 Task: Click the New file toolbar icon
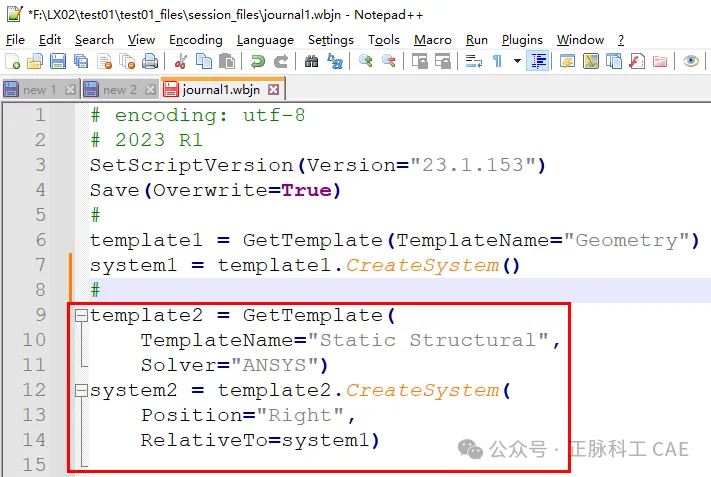tap(13, 62)
